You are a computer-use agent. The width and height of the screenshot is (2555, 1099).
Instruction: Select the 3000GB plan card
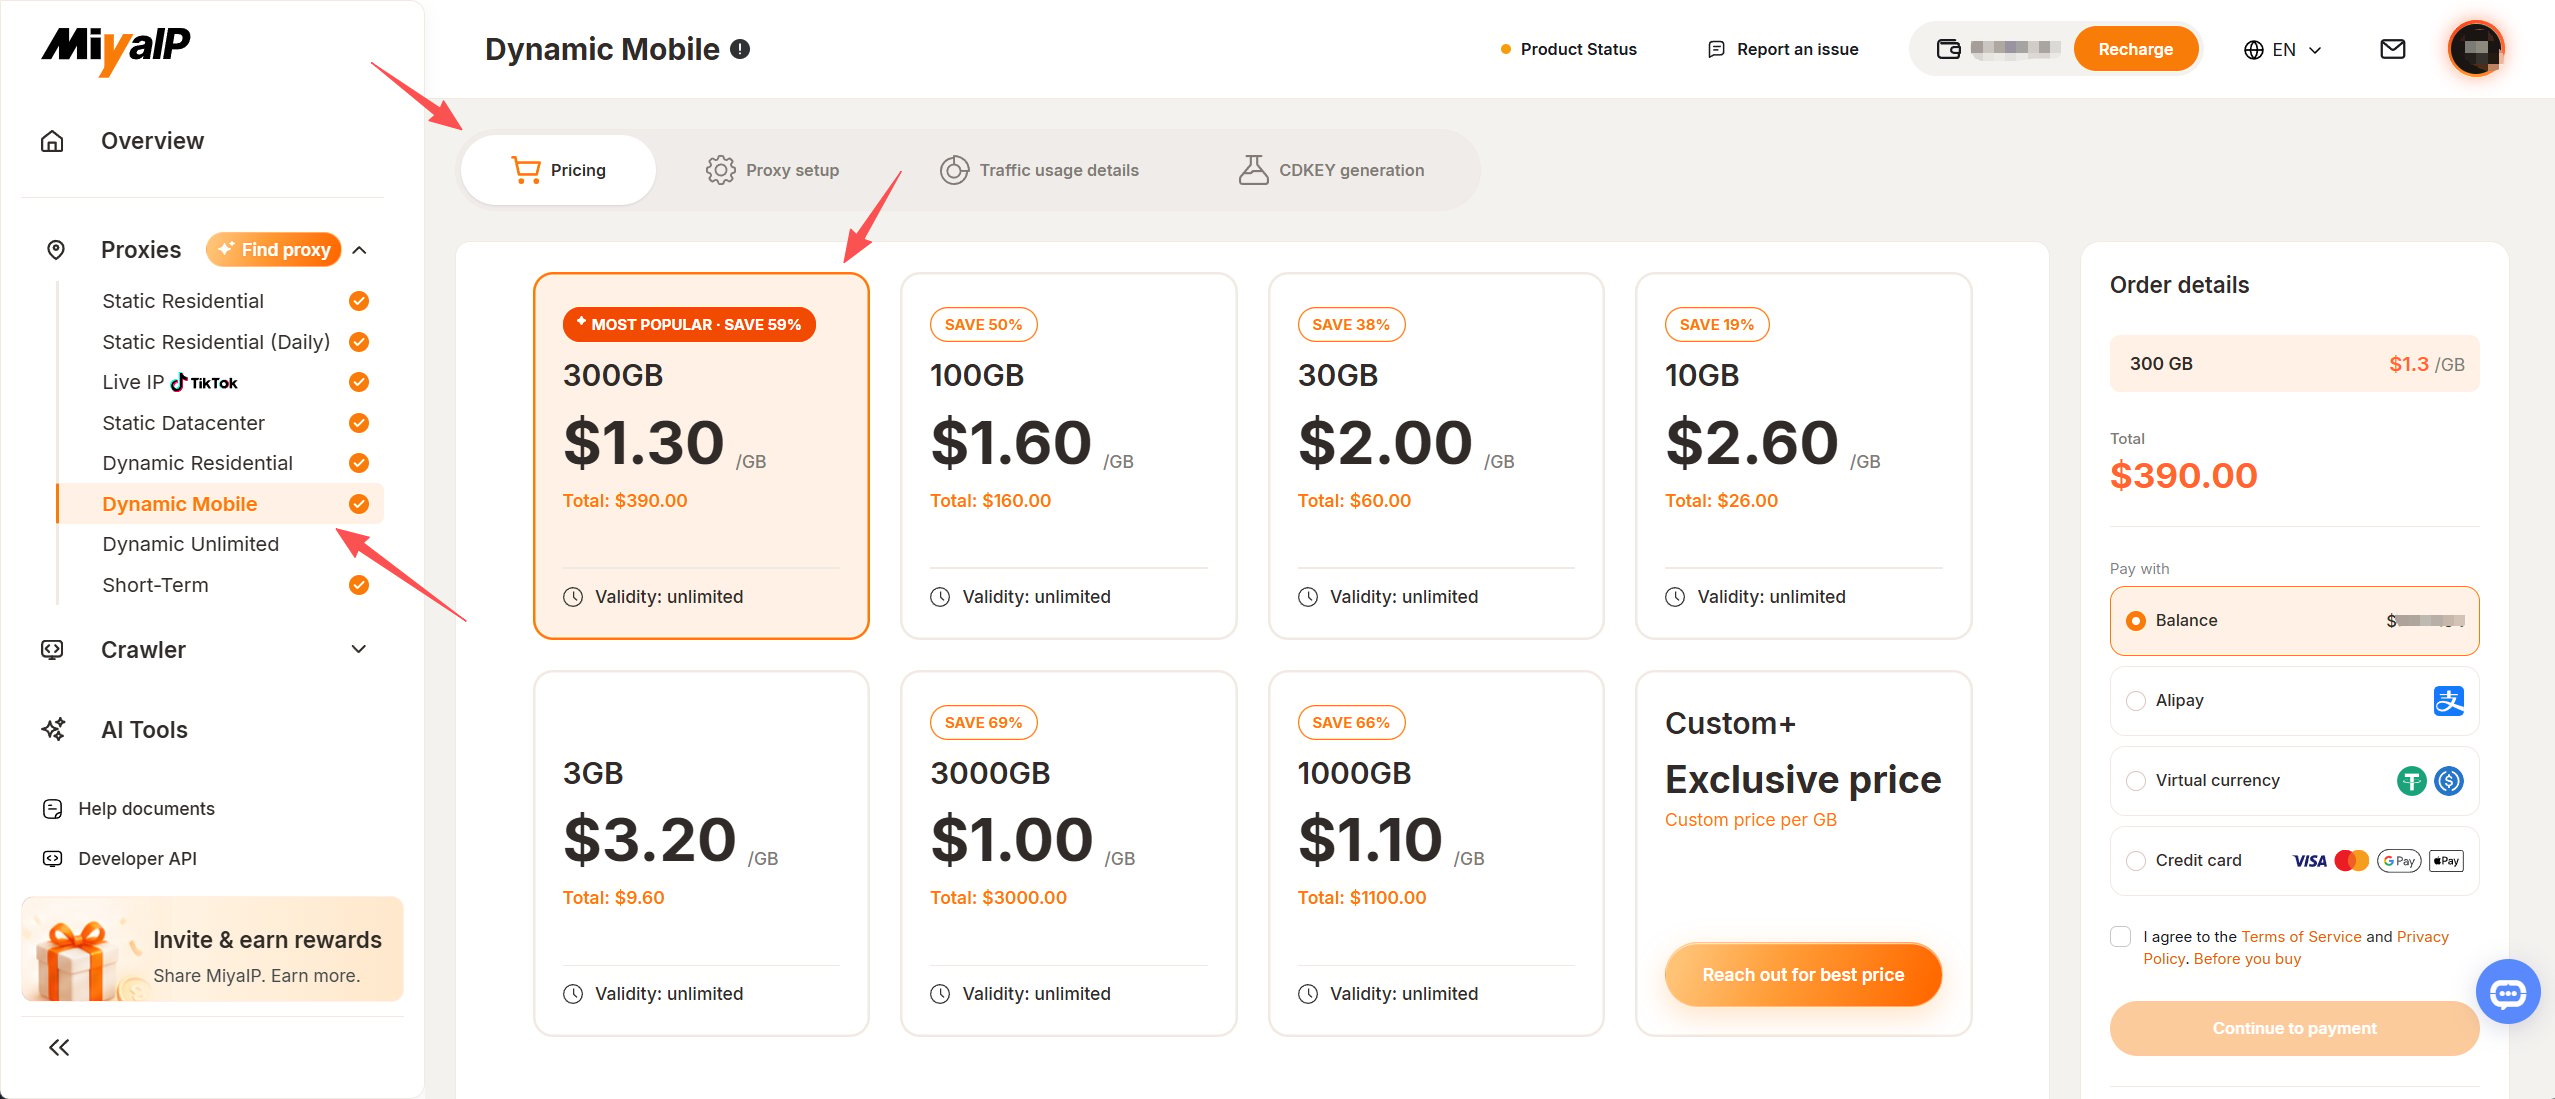pyautogui.click(x=1068, y=854)
